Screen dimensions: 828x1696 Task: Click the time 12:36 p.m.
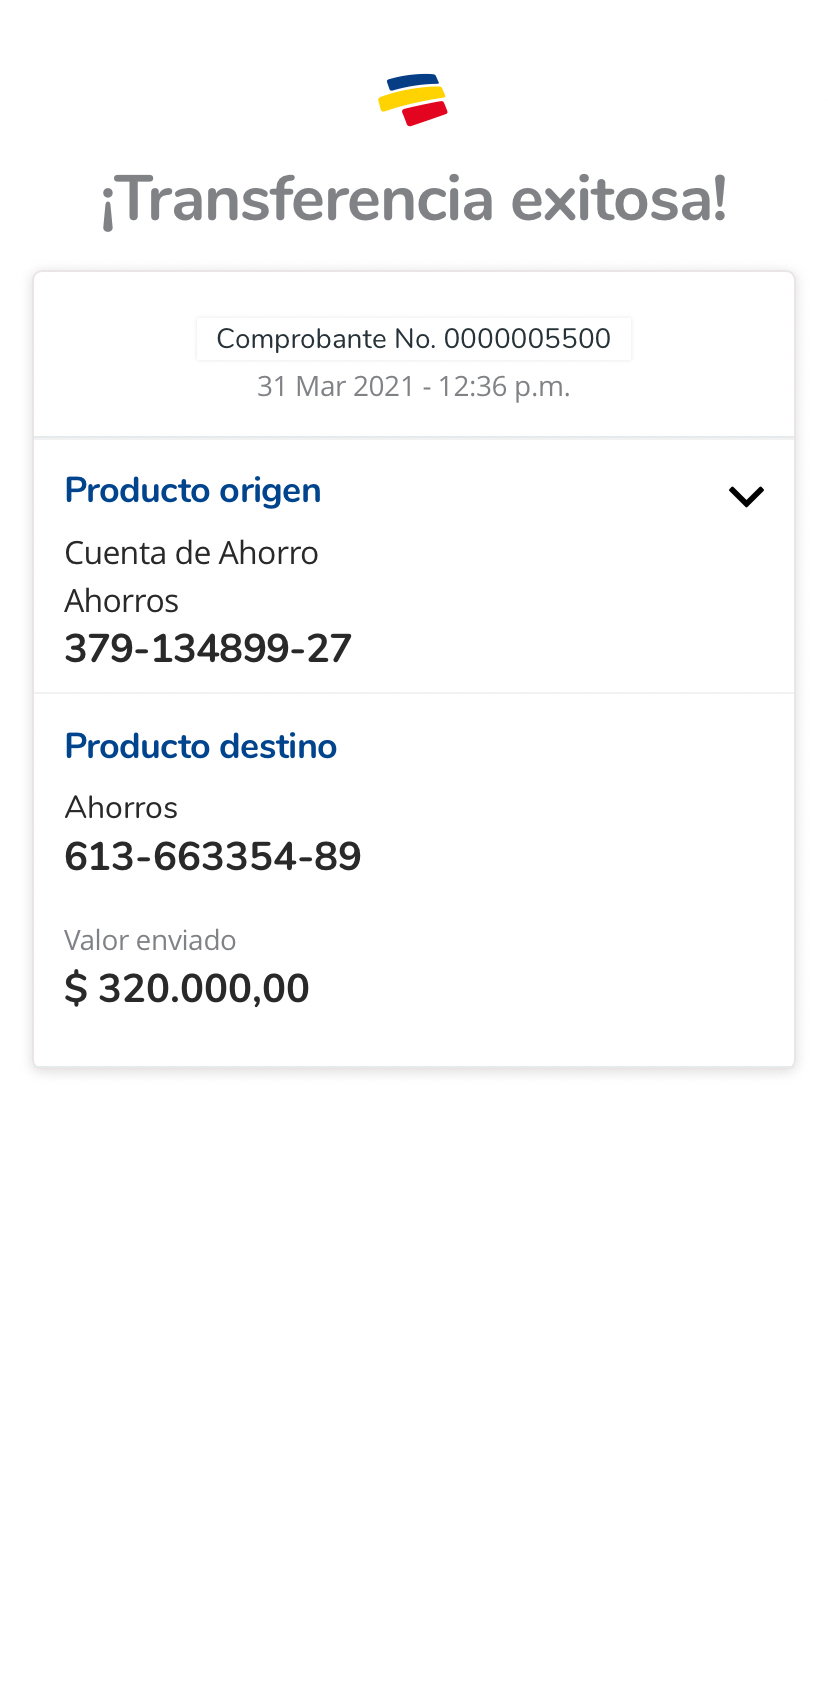tap(504, 387)
